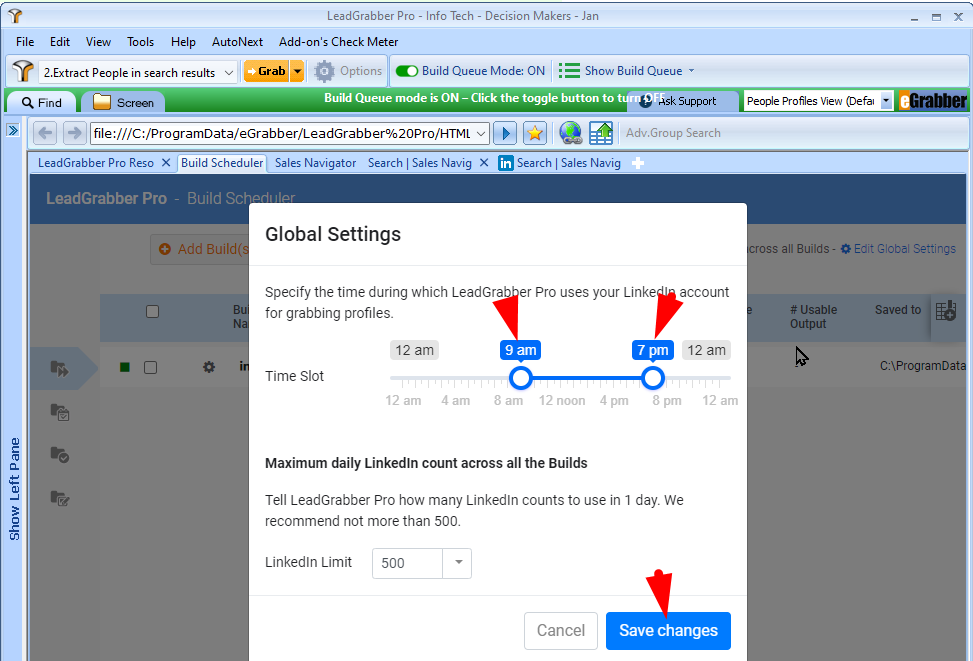This screenshot has width=973, height=661.
Task: Open the Edit menu
Action: click(60, 42)
